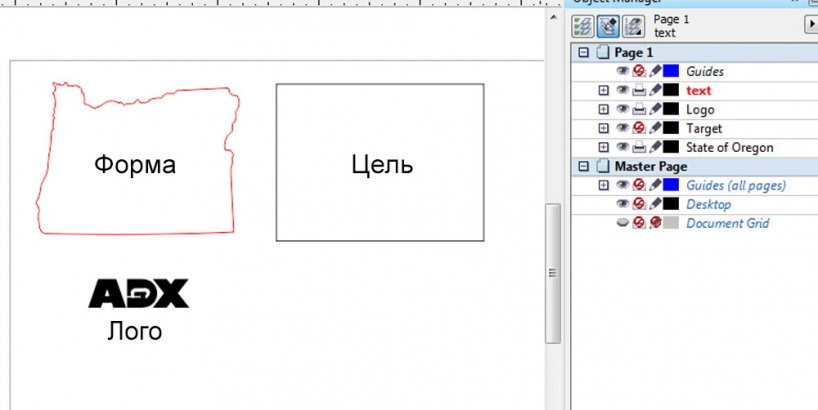Lock editing on the Guides layer pencil
This screenshot has width=818, height=410.
(x=655, y=71)
